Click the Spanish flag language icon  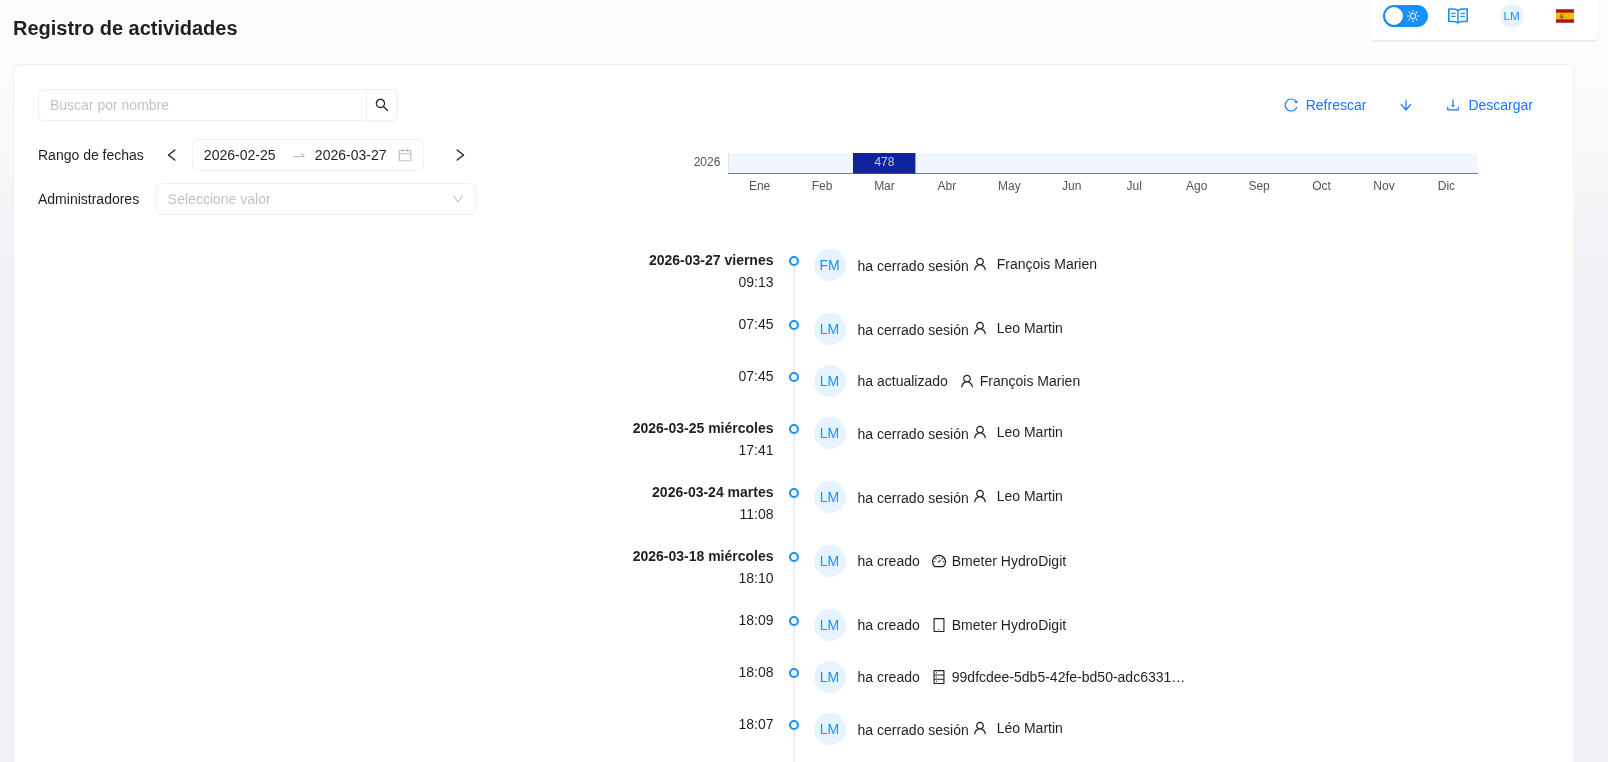tap(1565, 16)
